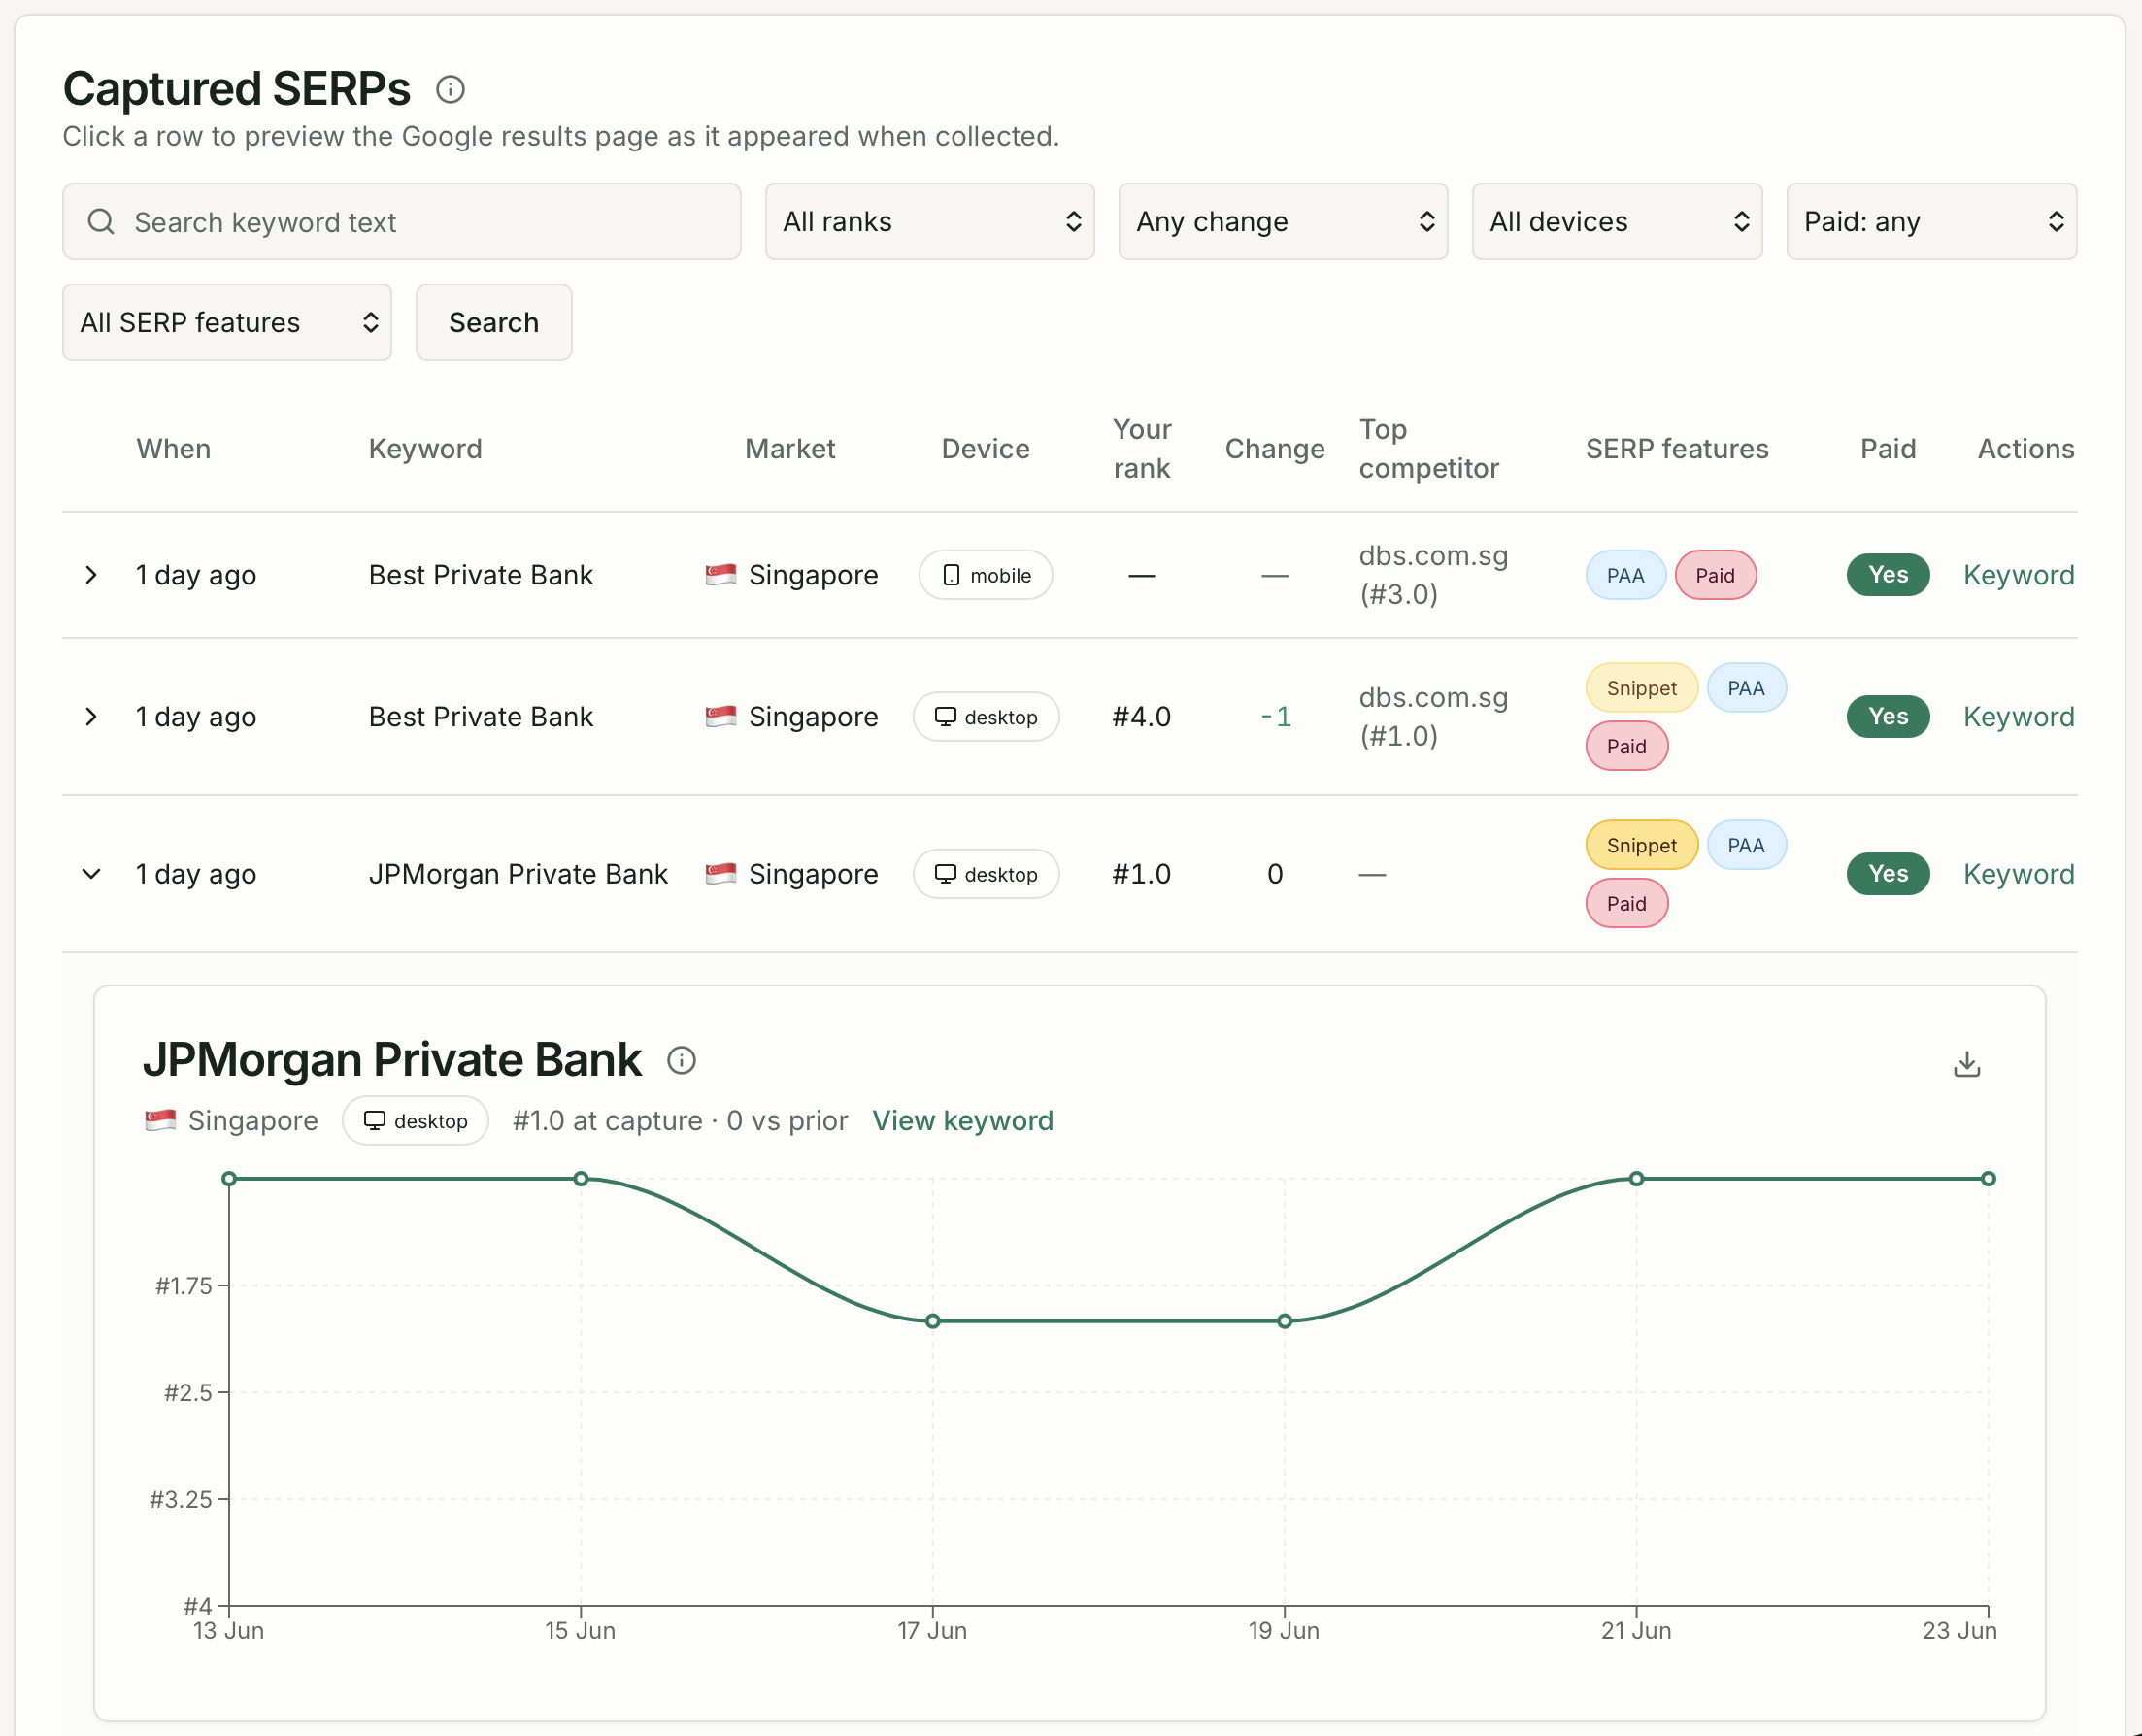
Task: Select the 17 Jun chart data point
Action: pyautogui.click(x=933, y=1321)
